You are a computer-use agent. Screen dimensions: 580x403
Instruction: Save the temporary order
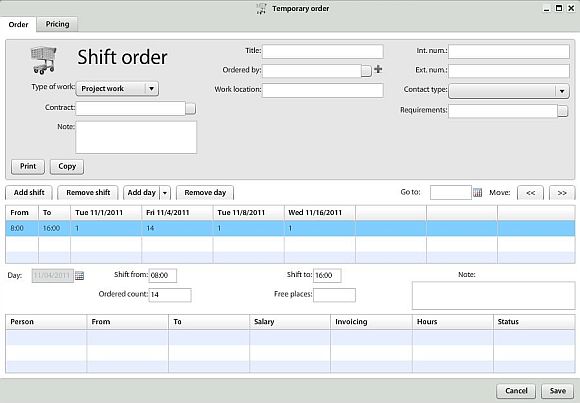(x=557, y=391)
